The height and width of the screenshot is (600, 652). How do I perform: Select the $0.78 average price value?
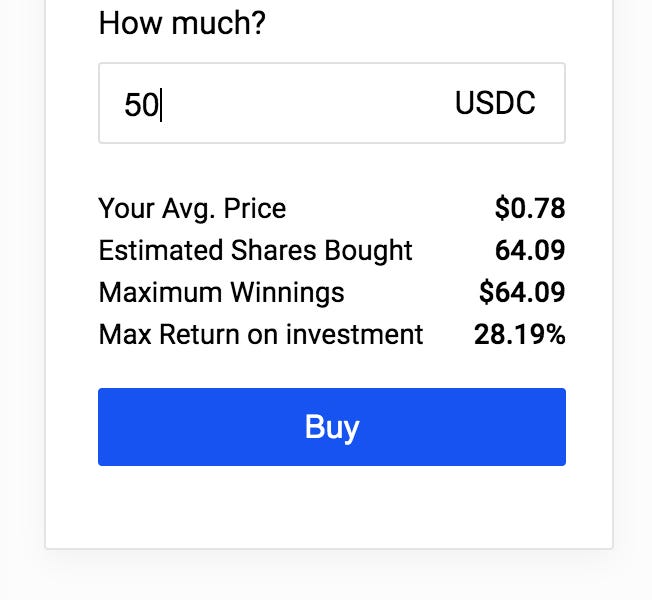pos(529,208)
